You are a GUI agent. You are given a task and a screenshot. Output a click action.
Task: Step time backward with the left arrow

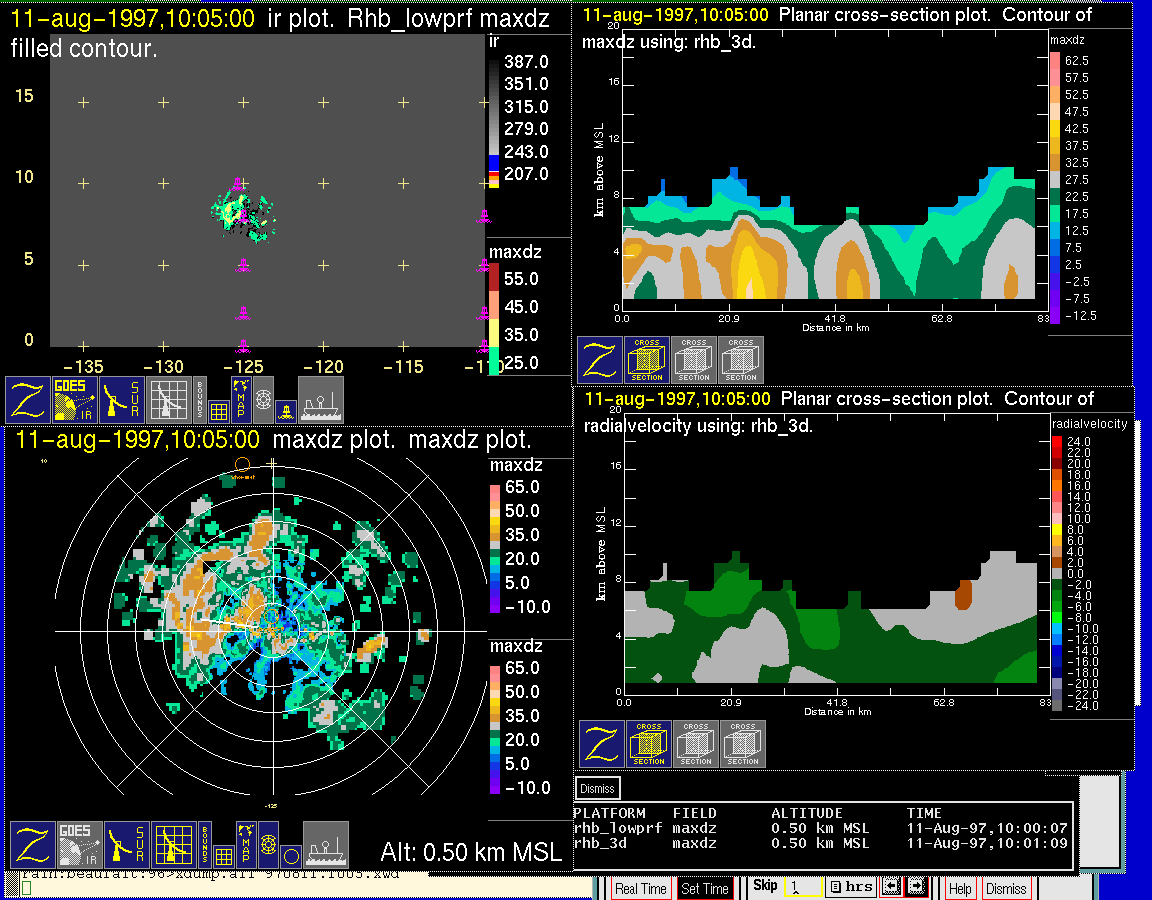point(890,887)
